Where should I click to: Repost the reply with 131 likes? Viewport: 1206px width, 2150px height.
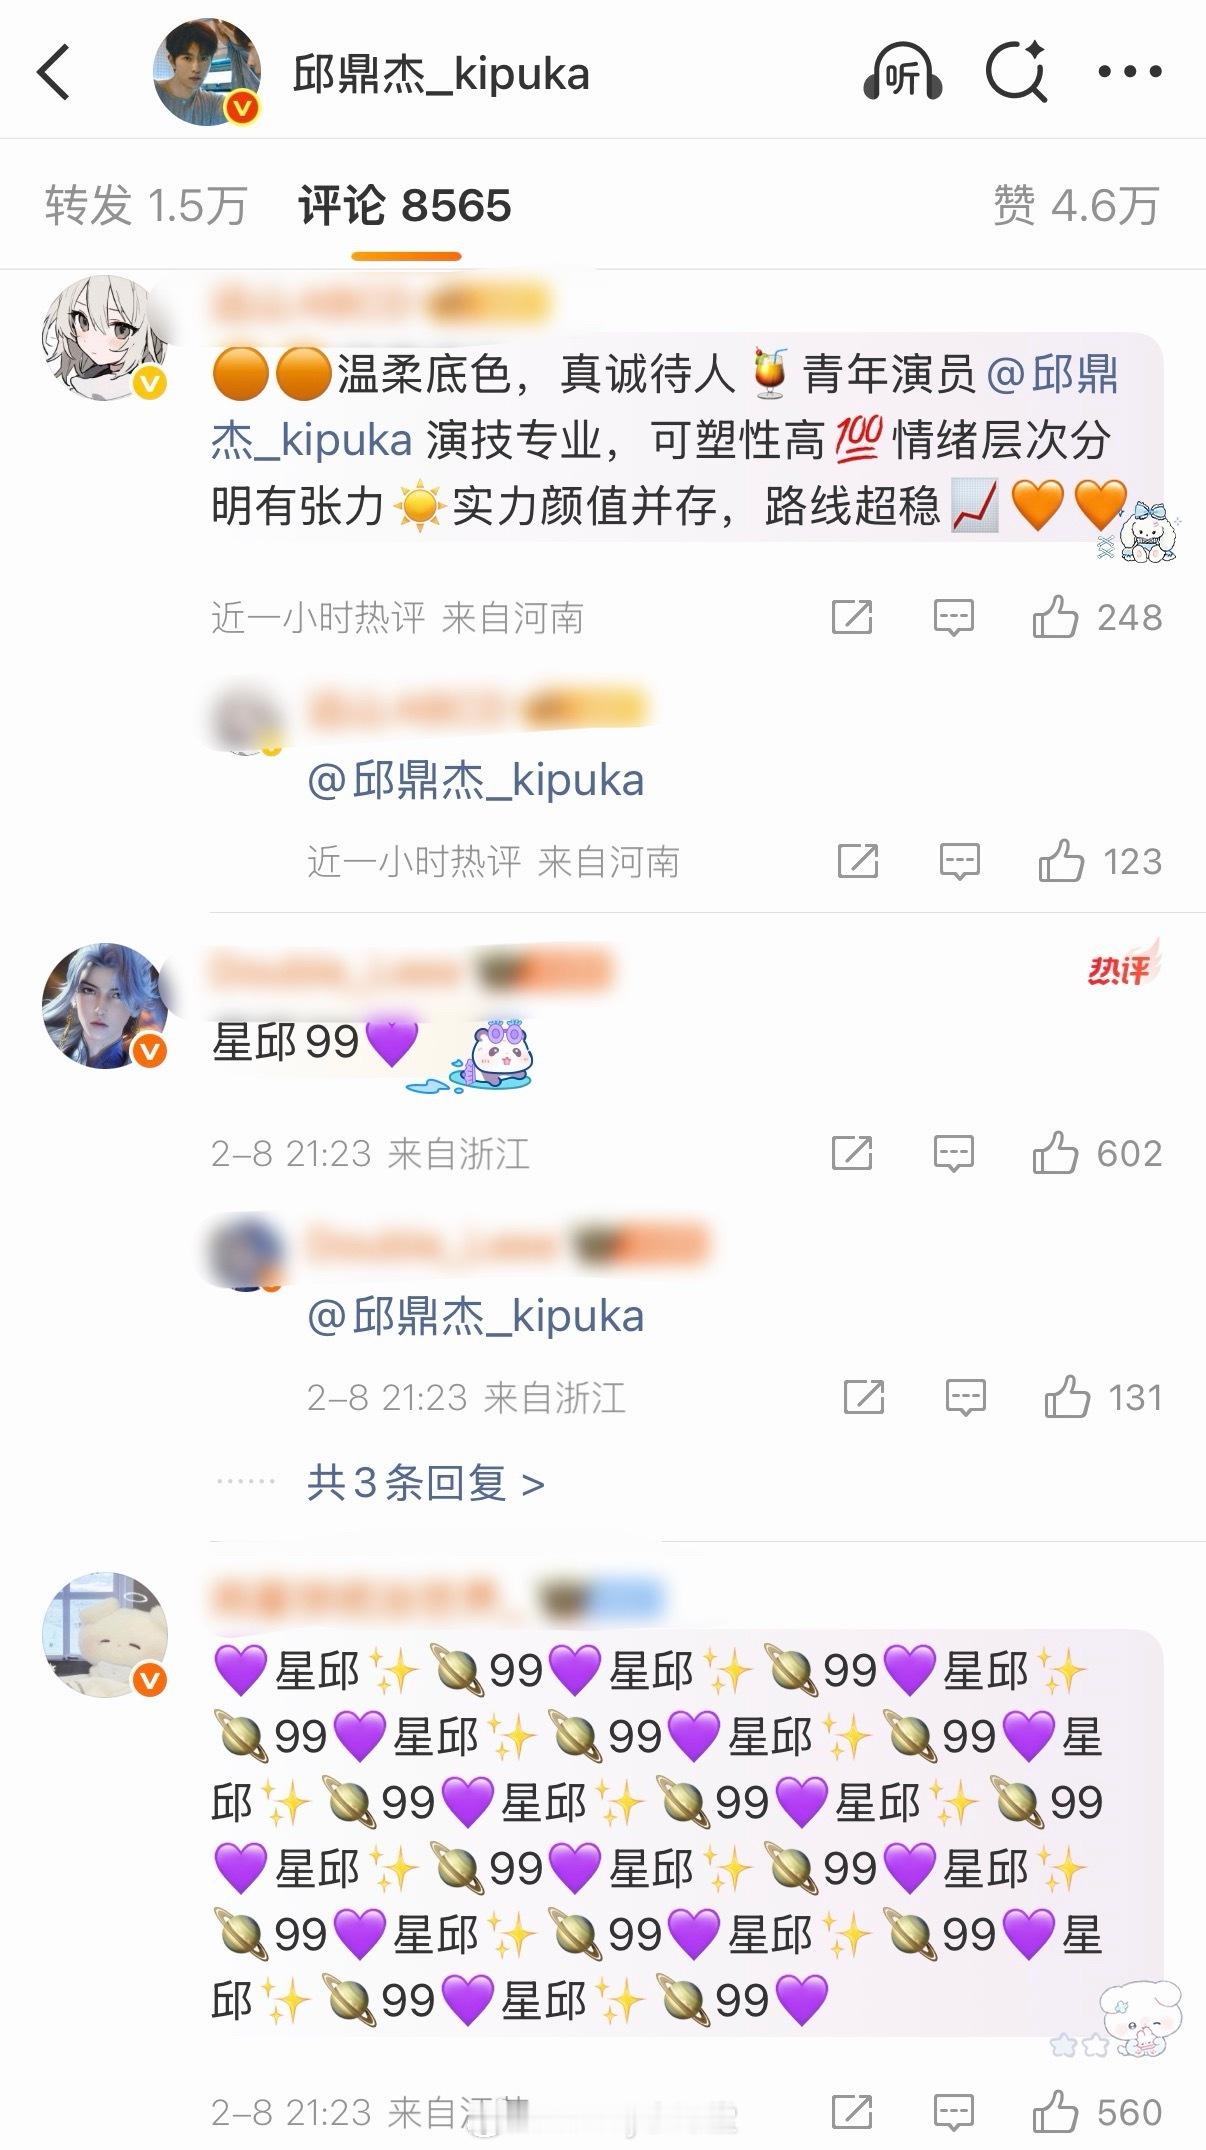tap(864, 1397)
